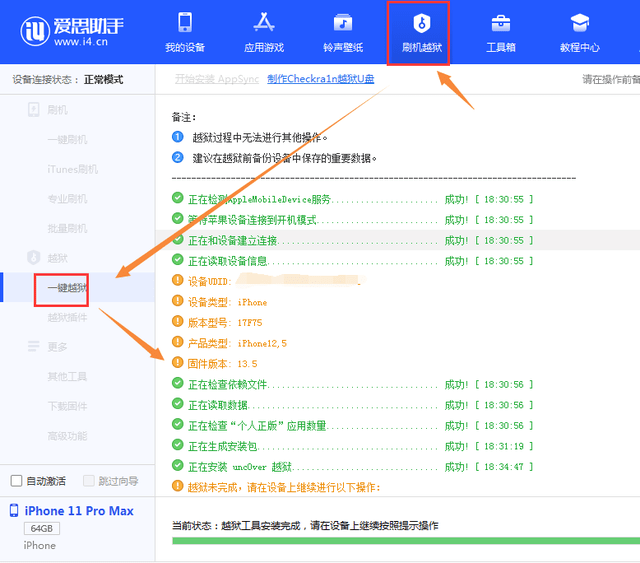The width and height of the screenshot is (640, 563).
Task: Click 正常模式 connection status text
Action: pos(103,79)
